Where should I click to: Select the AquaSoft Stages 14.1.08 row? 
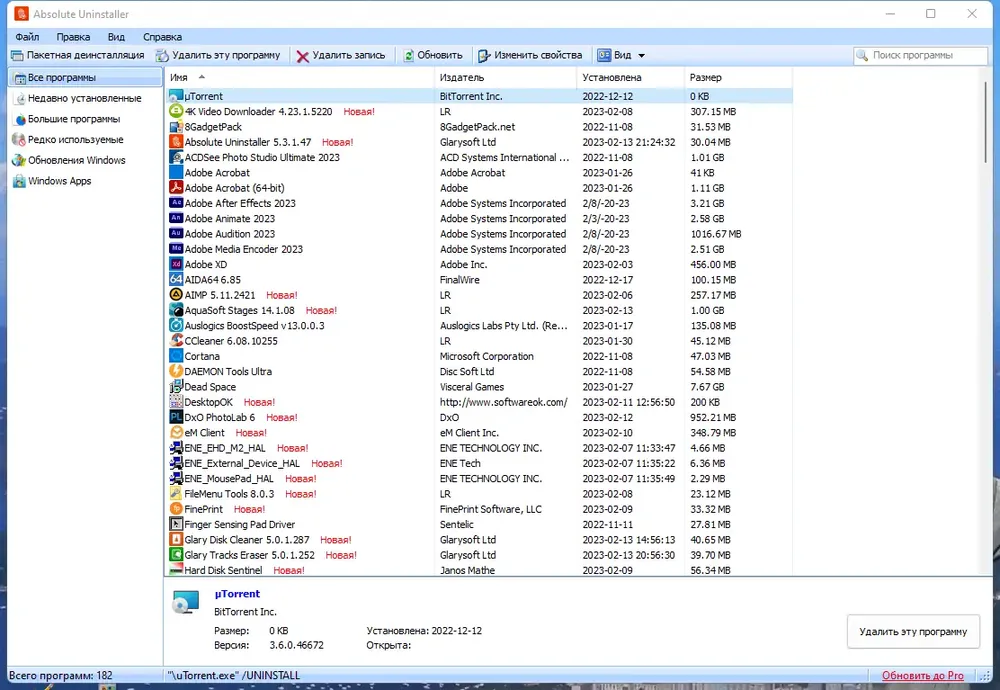[x=479, y=310]
